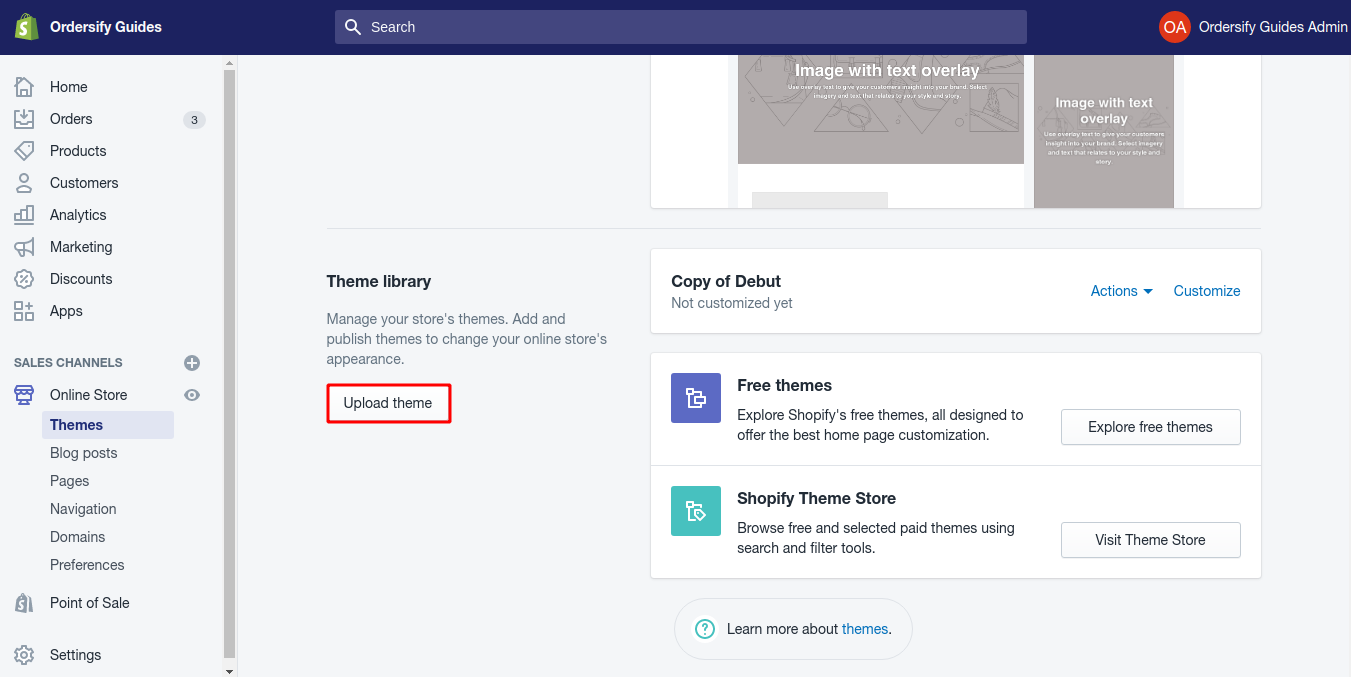Open Domains under Online Store

[x=78, y=537]
